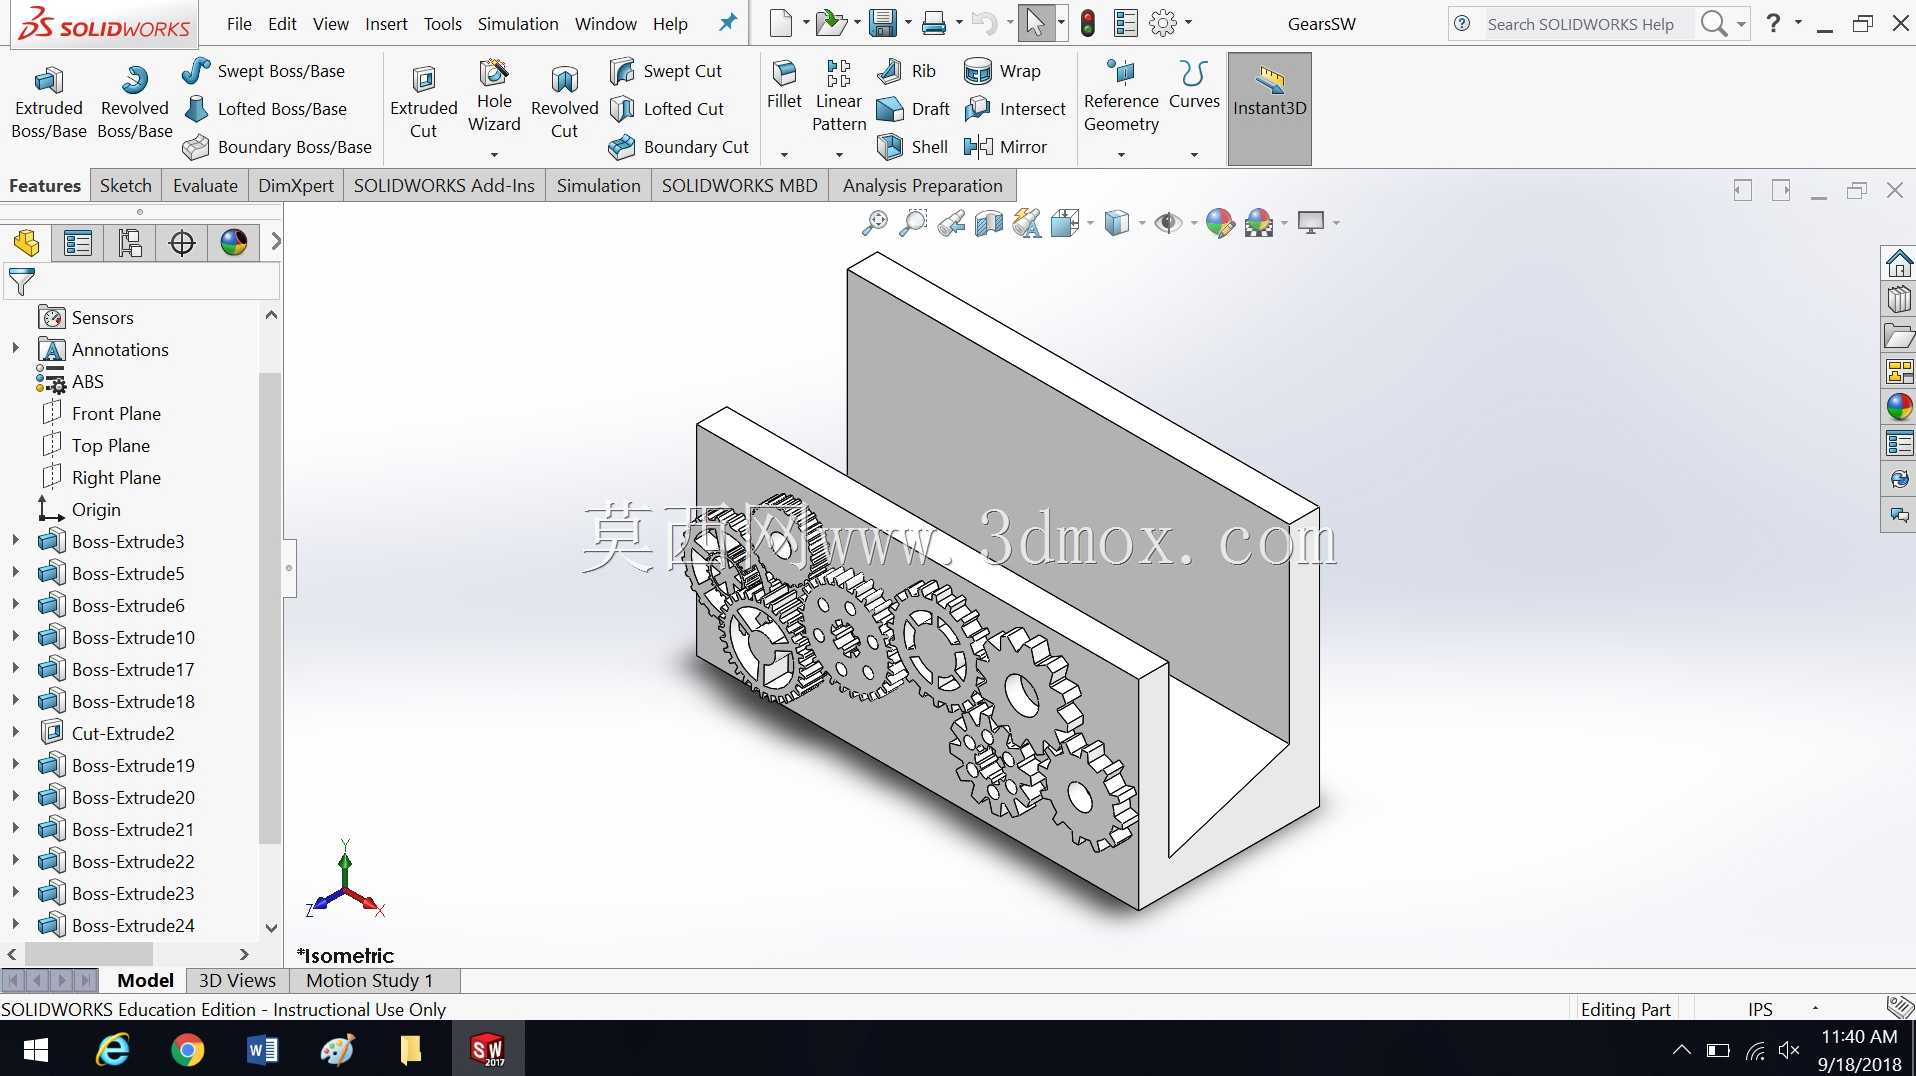Apply the Fillet tool
This screenshot has height=1076, width=1916.
(784, 85)
